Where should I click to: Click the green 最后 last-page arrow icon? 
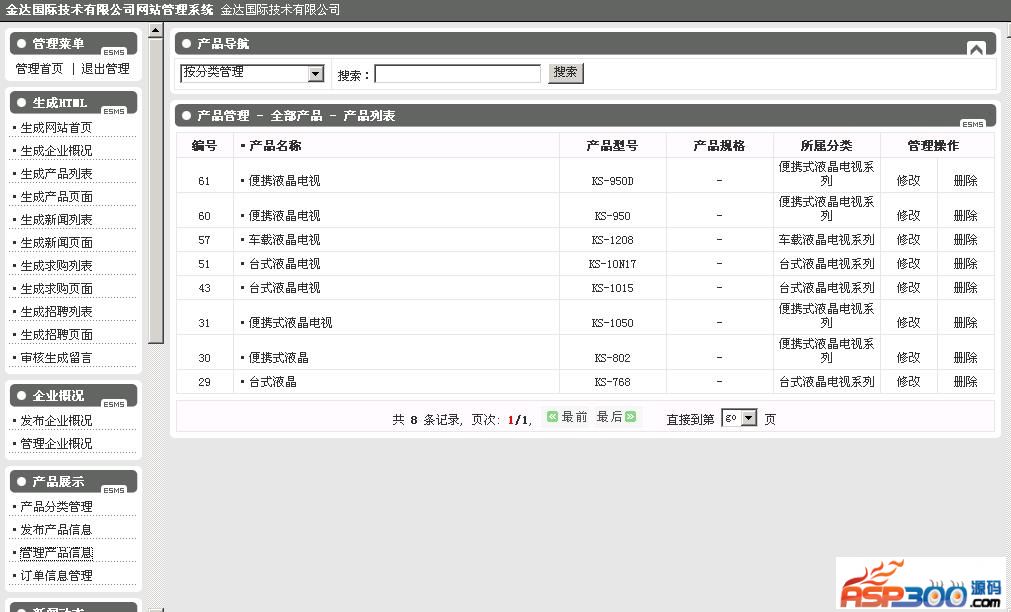click(631, 417)
